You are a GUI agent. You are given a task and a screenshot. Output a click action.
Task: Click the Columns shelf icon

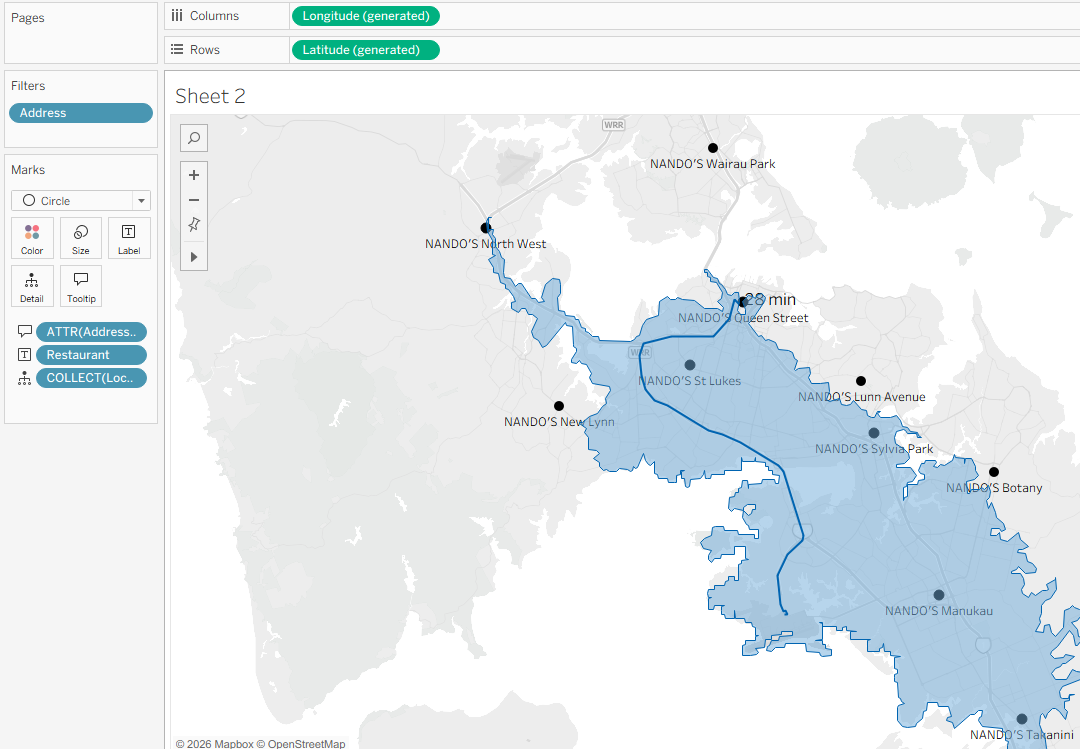pos(177,15)
